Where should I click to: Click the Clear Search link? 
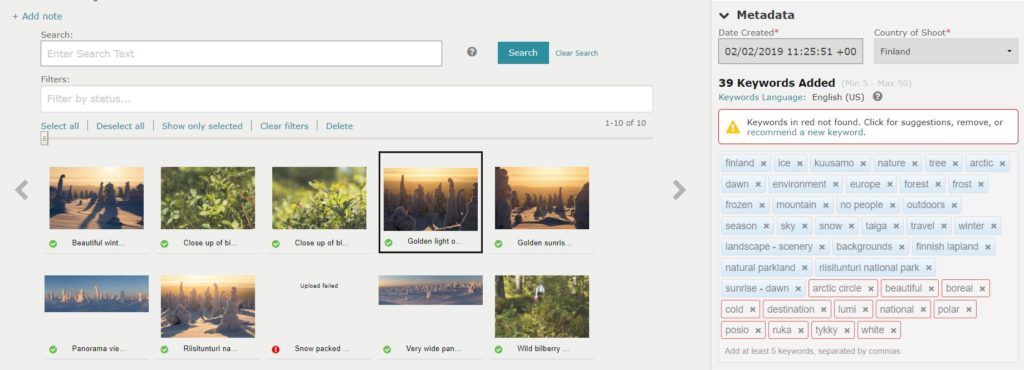577,54
